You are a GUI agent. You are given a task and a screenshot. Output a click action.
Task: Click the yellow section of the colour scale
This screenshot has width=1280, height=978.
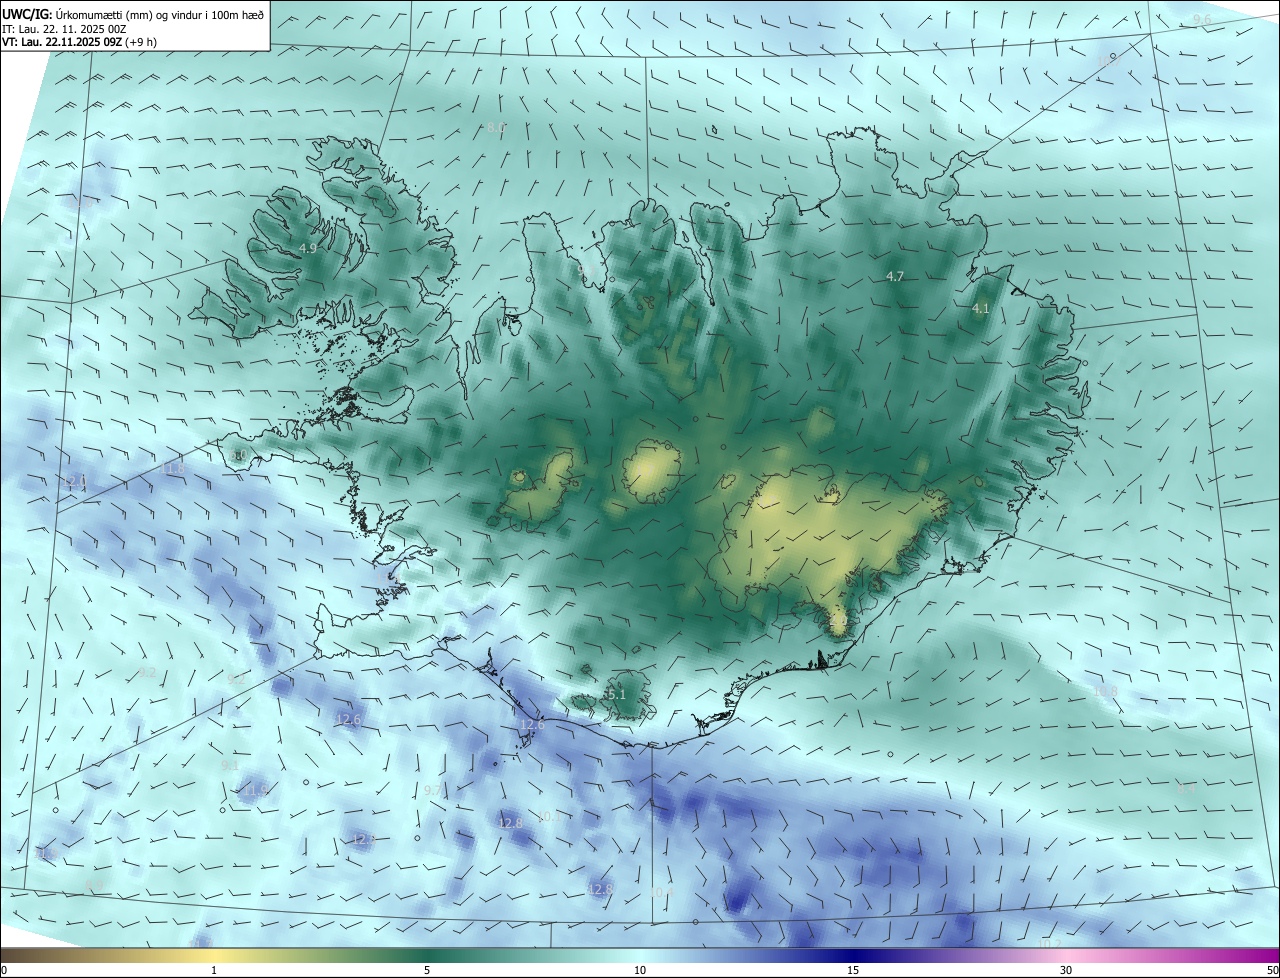click(x=214, y=955)
